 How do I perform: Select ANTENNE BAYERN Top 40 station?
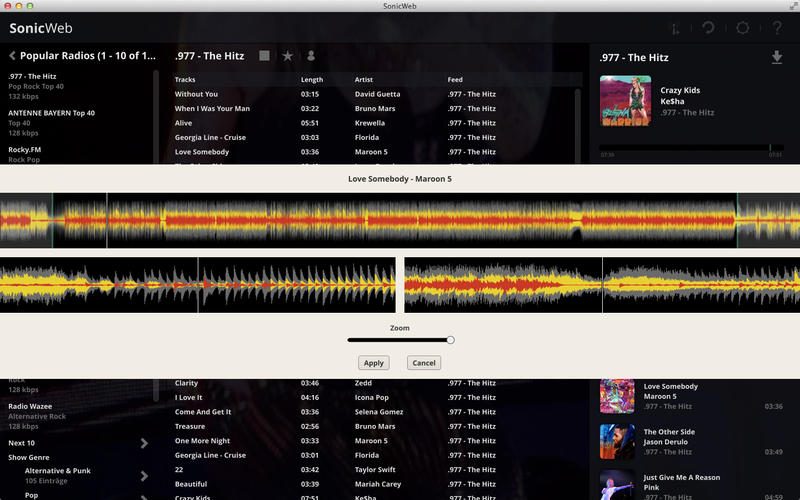coord(51,113)
